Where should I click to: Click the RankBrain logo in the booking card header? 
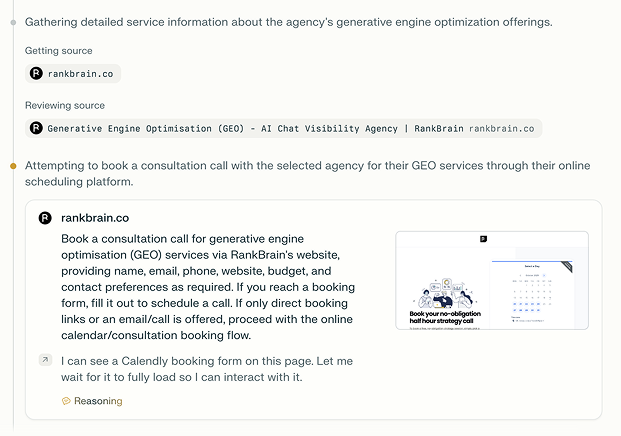click(45, 218)
